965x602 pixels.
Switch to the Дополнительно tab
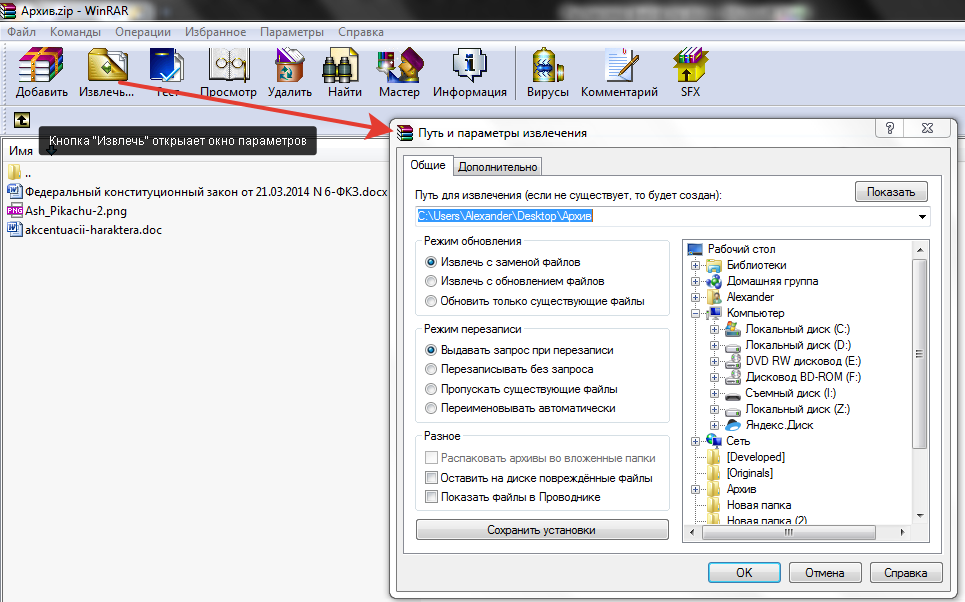pos(499,167)
